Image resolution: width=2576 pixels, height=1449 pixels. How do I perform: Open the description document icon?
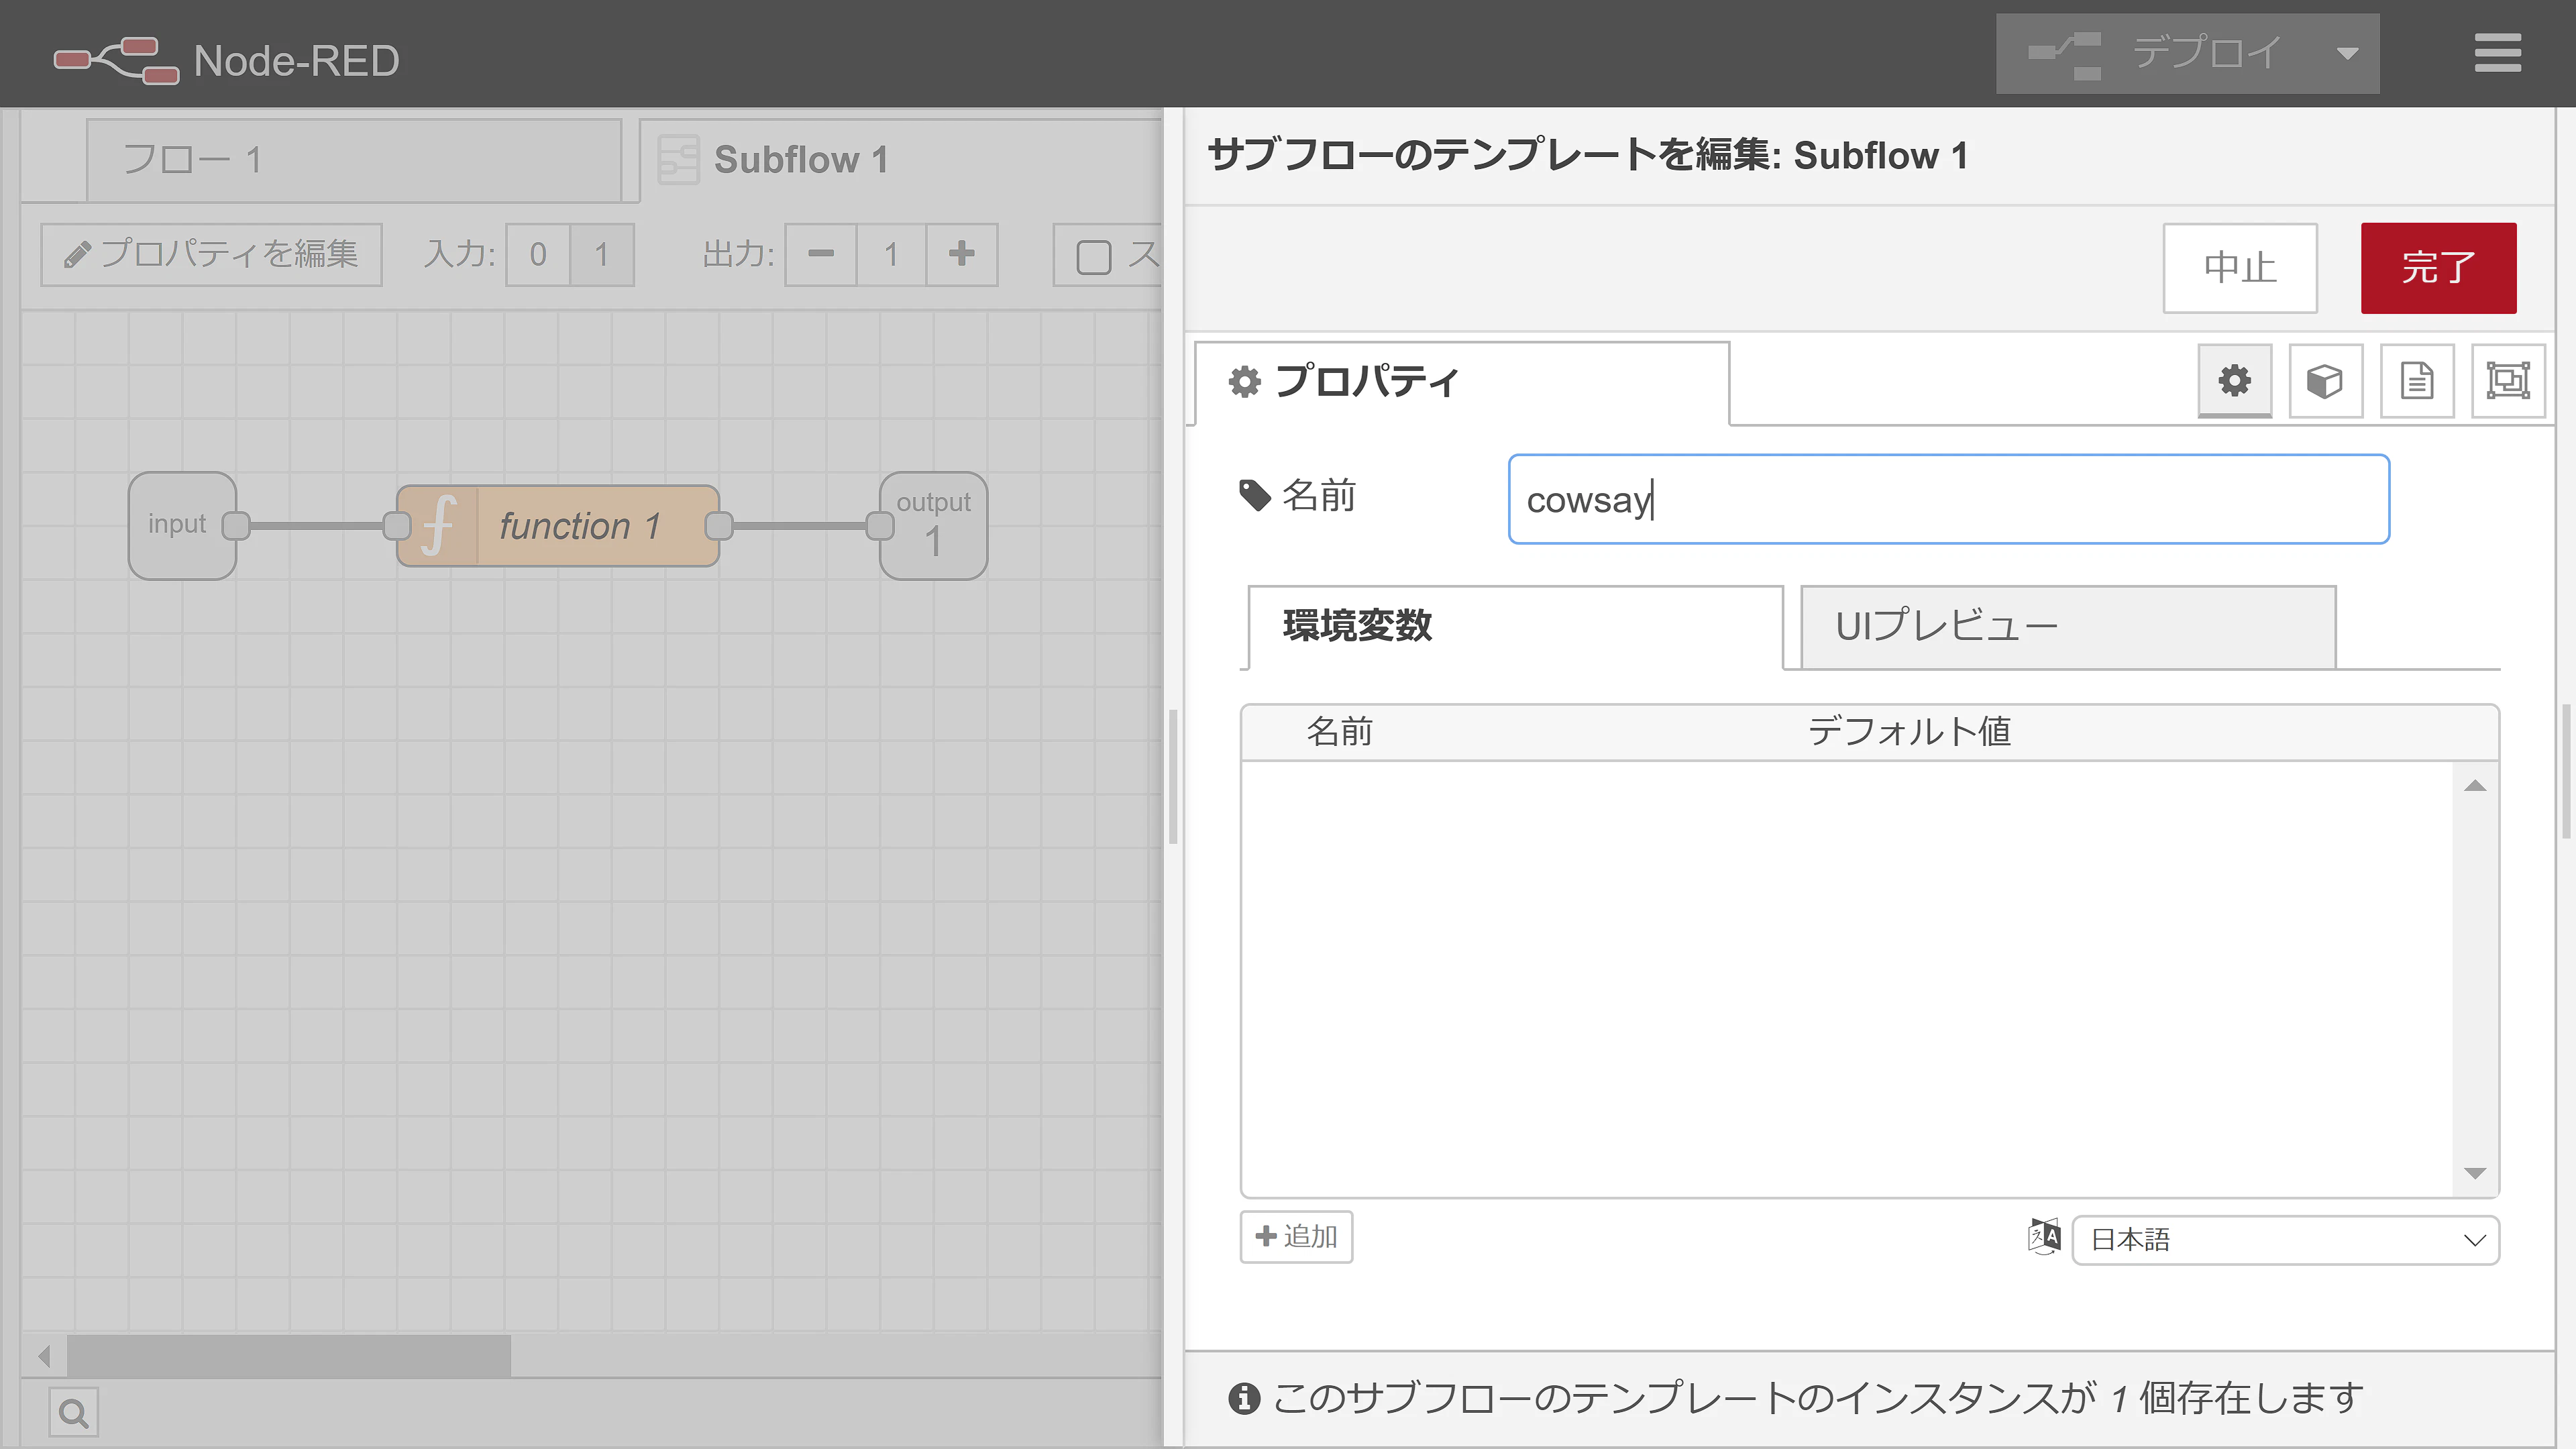[x=2417, y=380]
